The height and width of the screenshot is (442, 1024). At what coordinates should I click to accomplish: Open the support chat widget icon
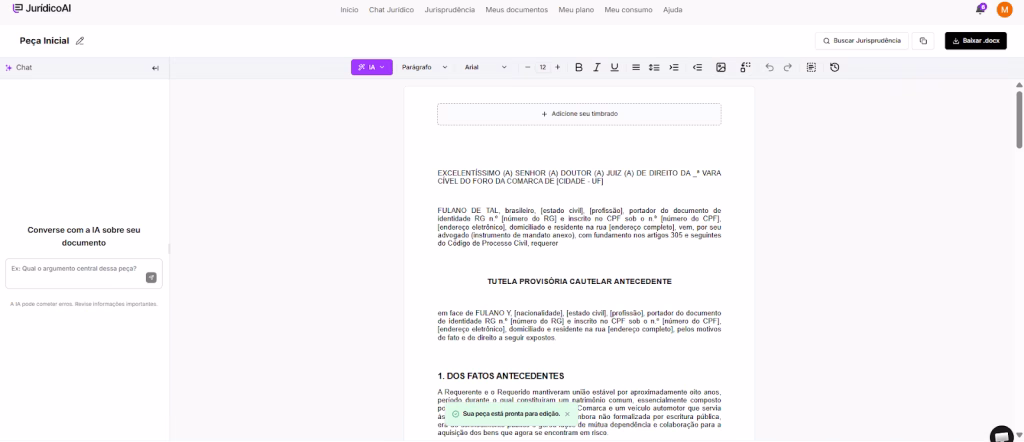1001,434
